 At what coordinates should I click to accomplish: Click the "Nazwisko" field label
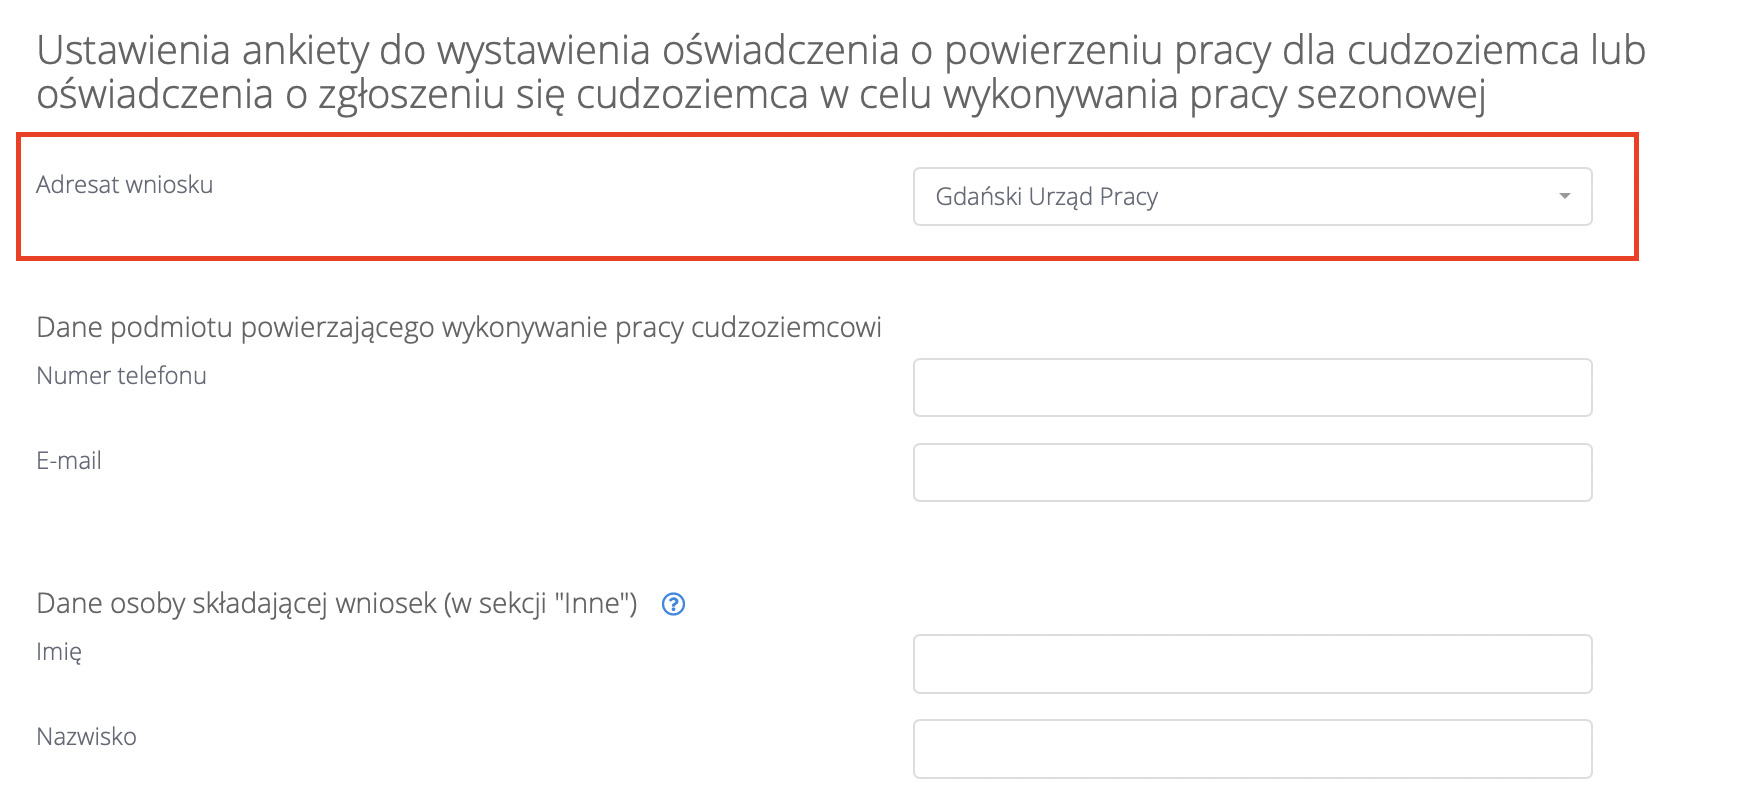tap(86, 737)
